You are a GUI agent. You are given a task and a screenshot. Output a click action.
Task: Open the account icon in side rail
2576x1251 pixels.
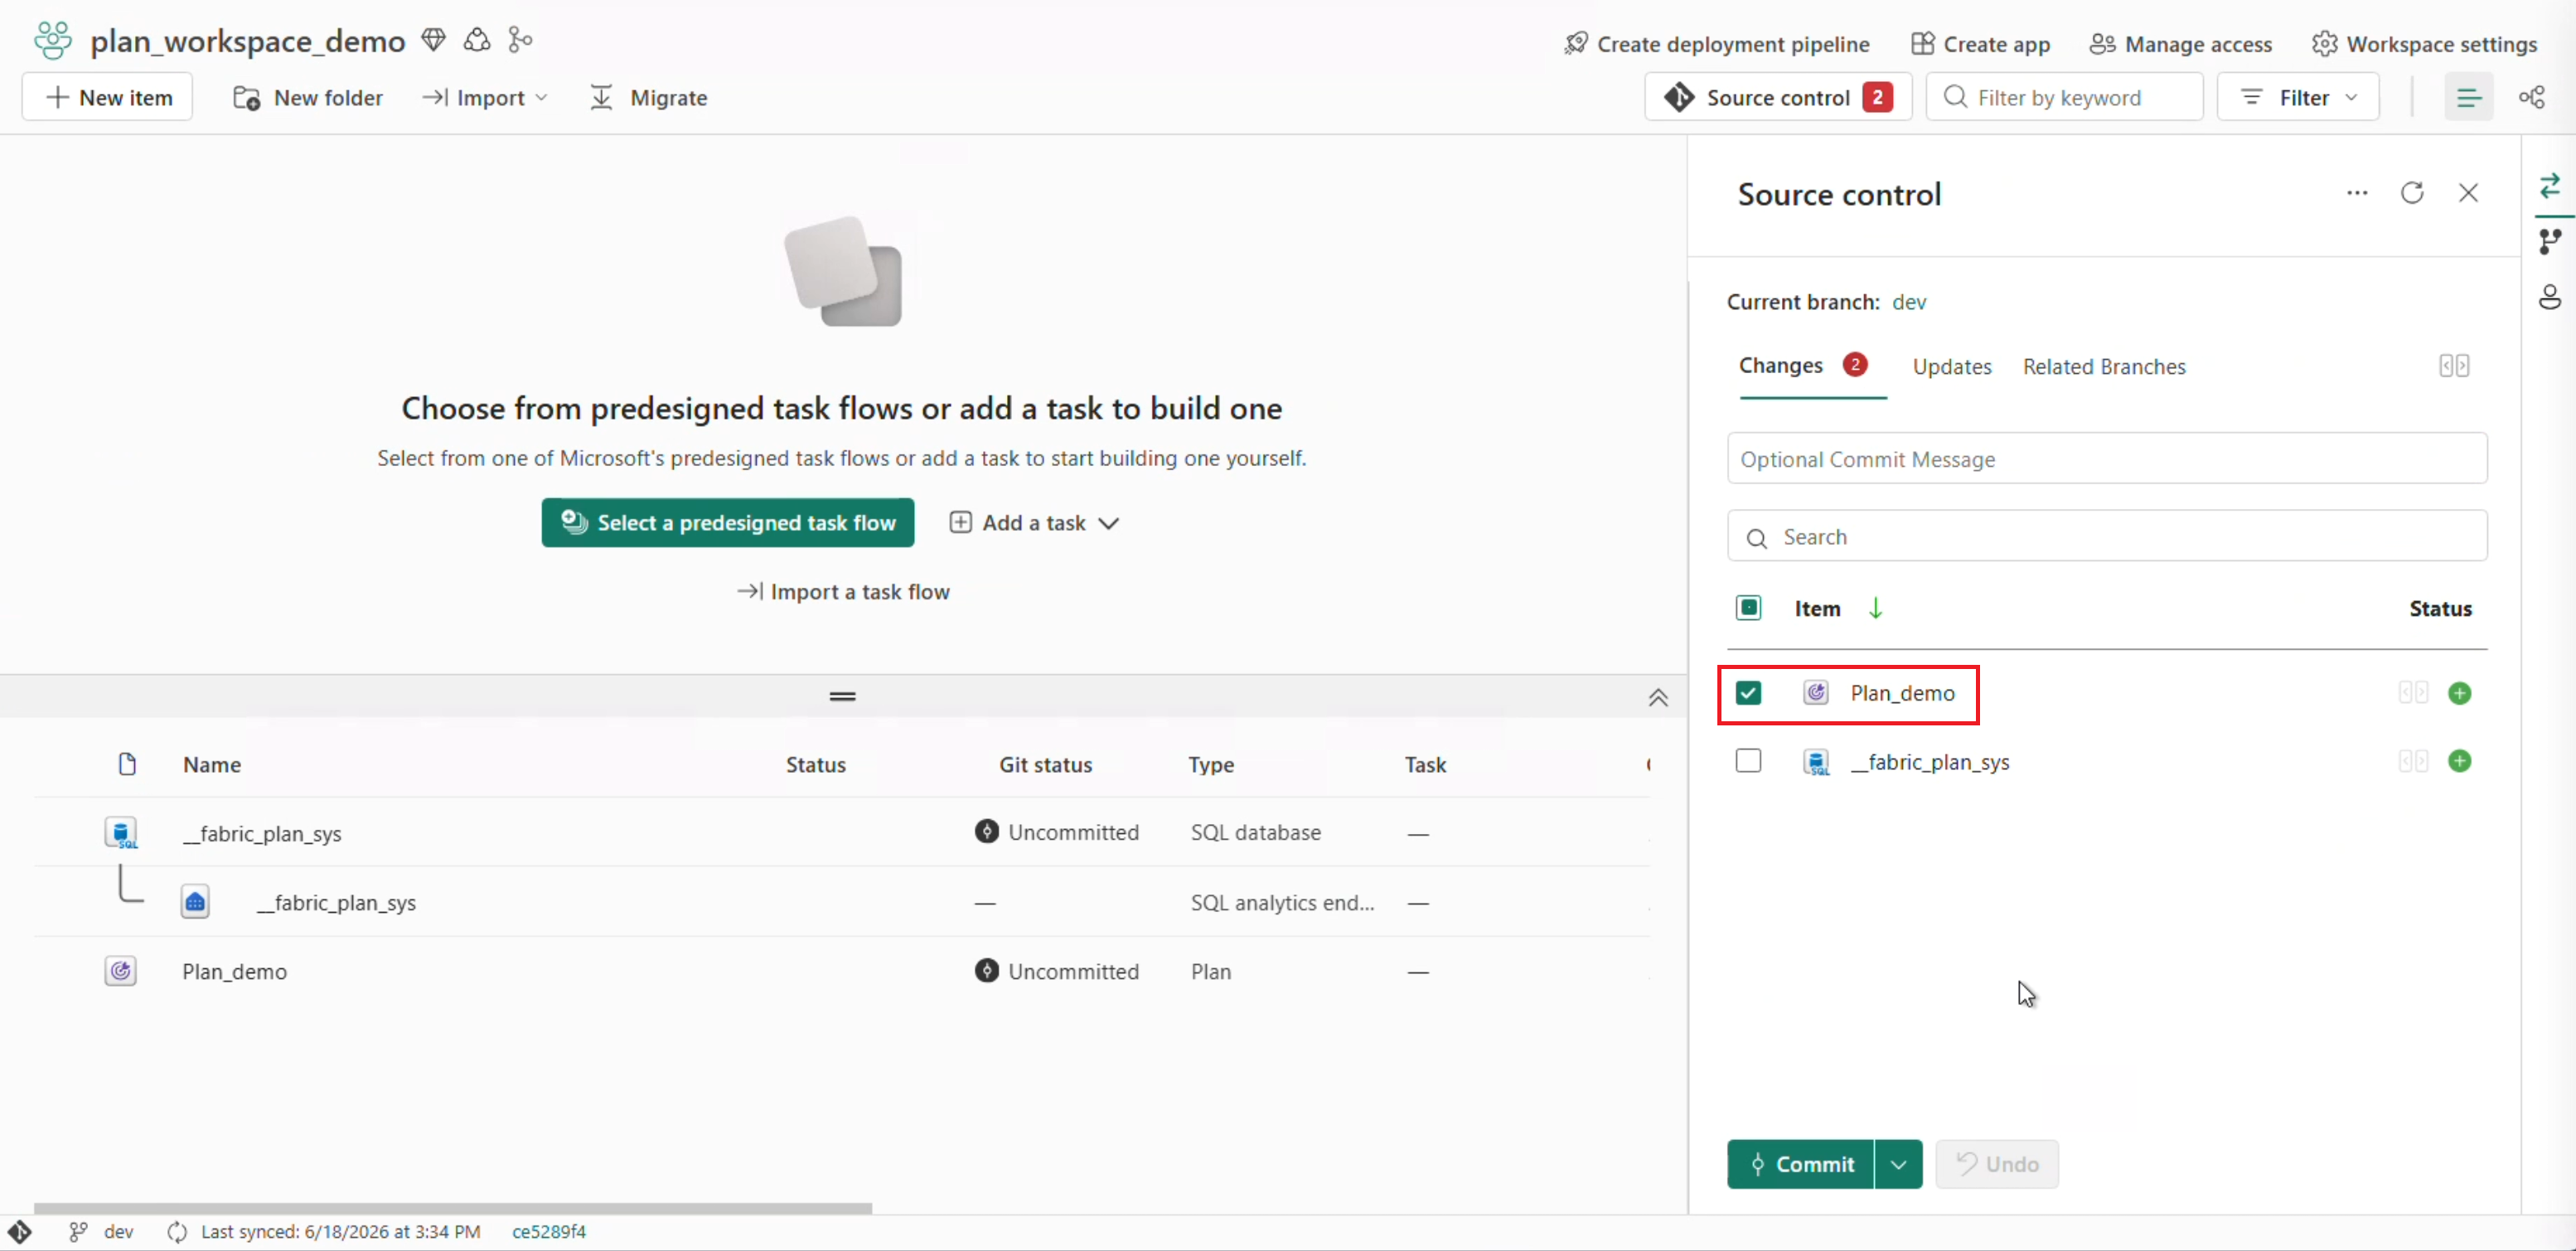click(2550, 297)
